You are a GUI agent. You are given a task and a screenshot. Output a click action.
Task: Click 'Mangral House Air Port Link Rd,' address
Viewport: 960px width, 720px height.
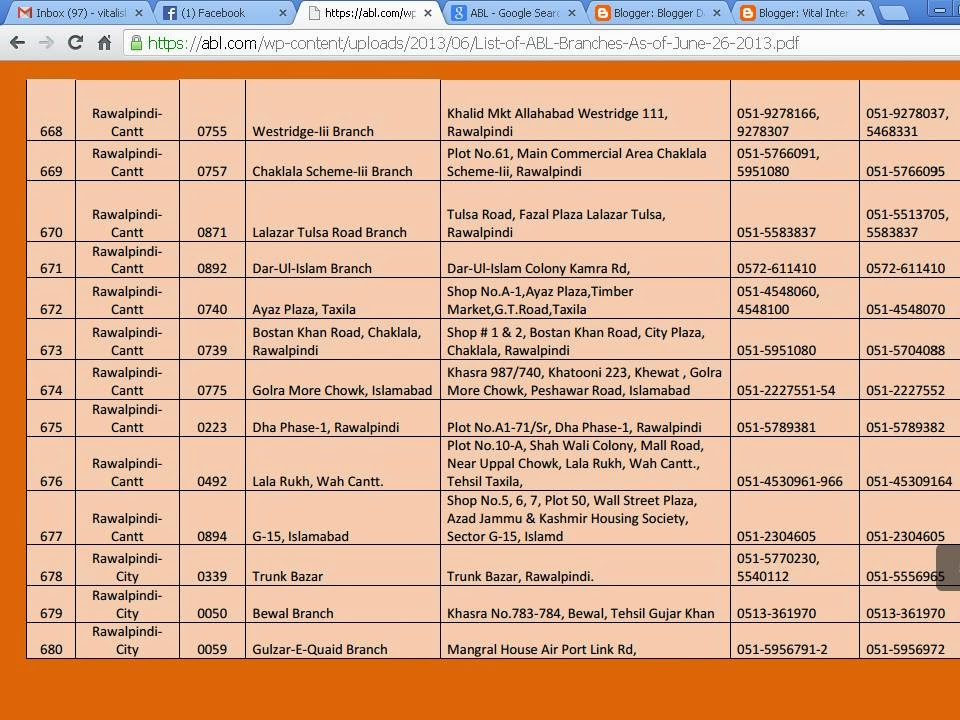tap(541, 649)
